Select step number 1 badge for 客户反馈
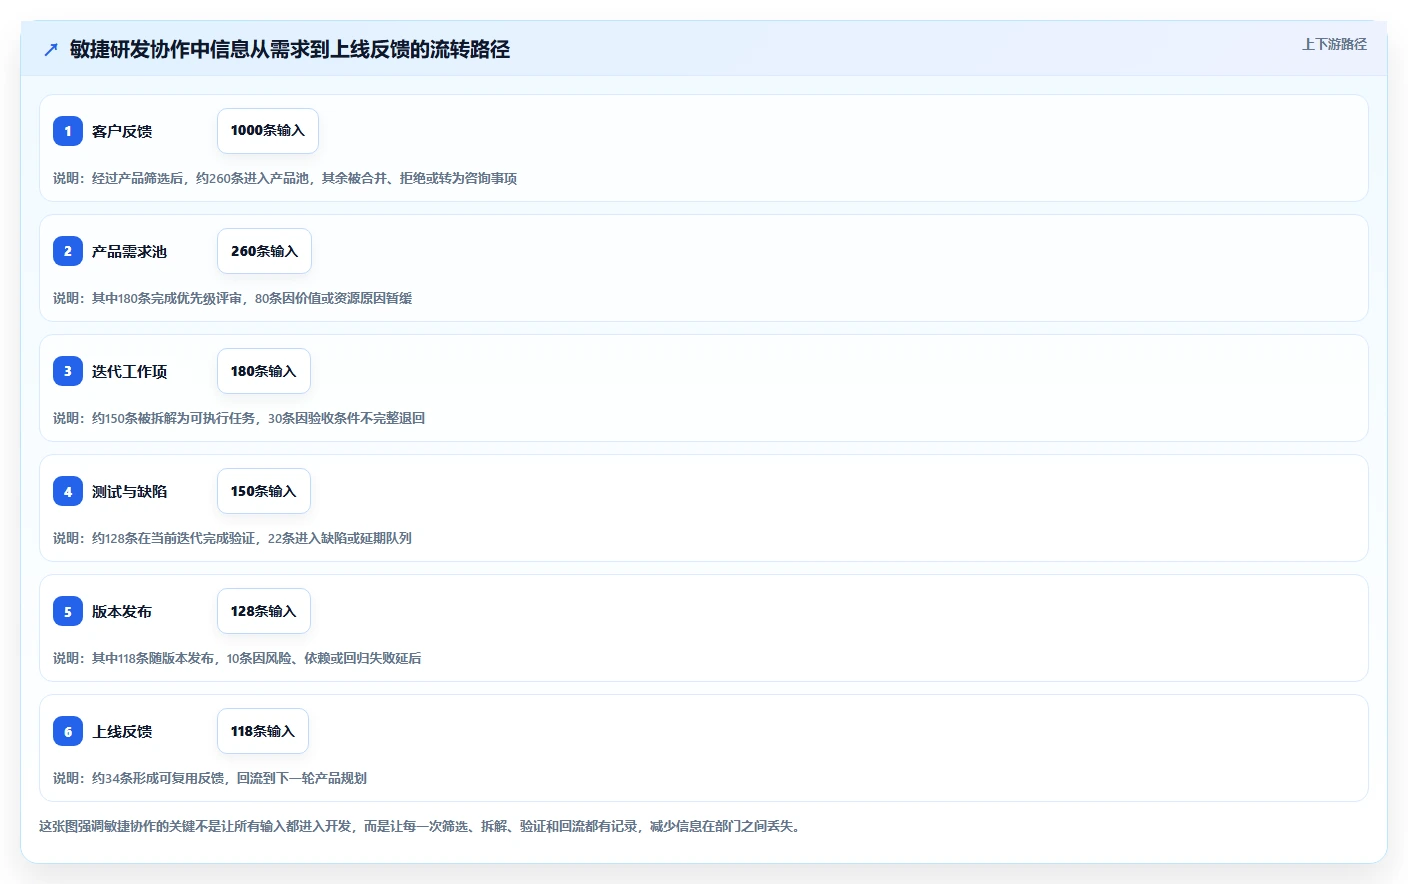The height and width of the screenshot is (884, 1408). pyautogui.click(x=68, y=131)
